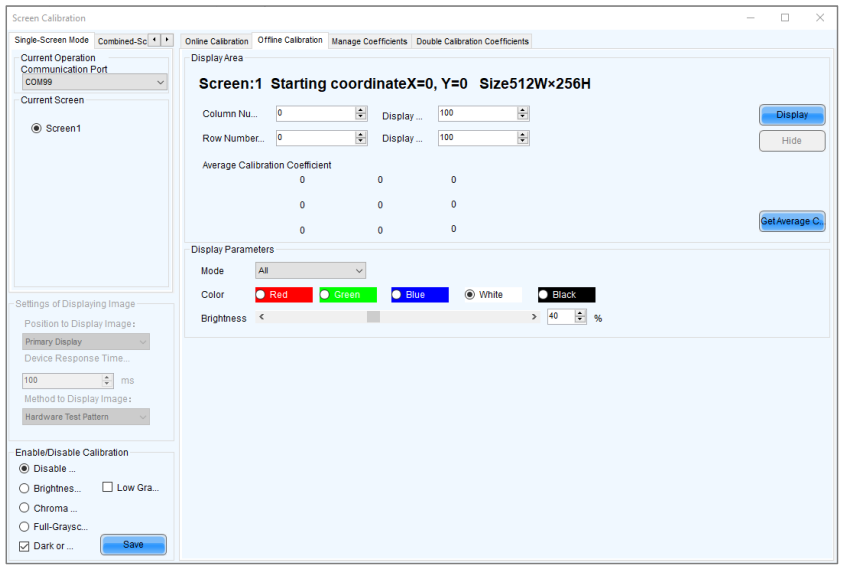Switch to the Combined-Screen mode tab
The image size is (841, 566).
(x=122, y=41)
